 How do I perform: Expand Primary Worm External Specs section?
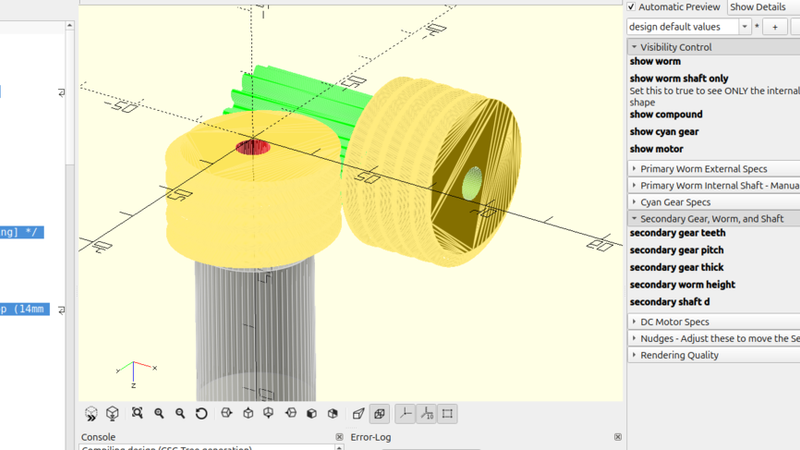click(x=634, y=169)
